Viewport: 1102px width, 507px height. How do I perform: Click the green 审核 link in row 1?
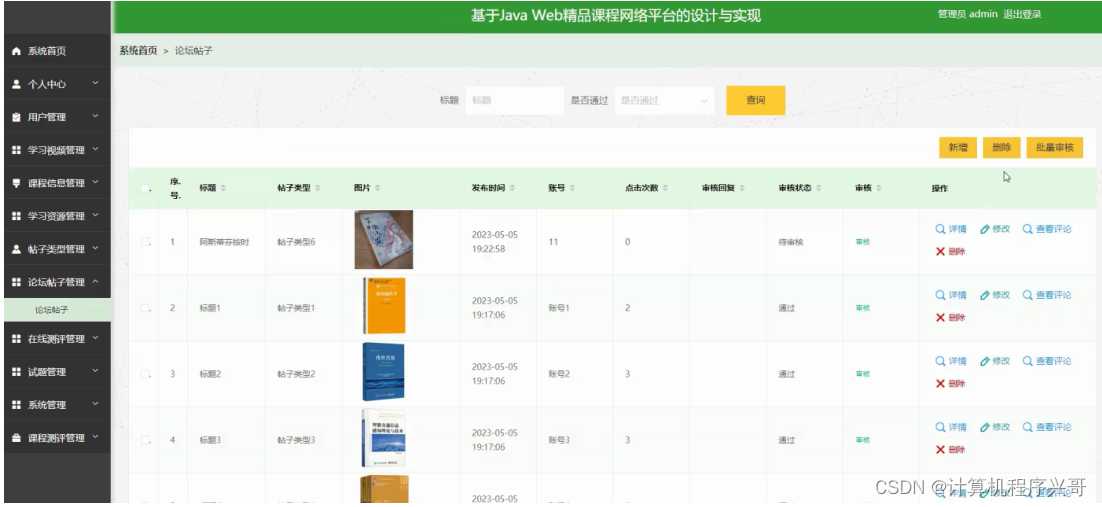pyautogui.click(x=862, y=242)
